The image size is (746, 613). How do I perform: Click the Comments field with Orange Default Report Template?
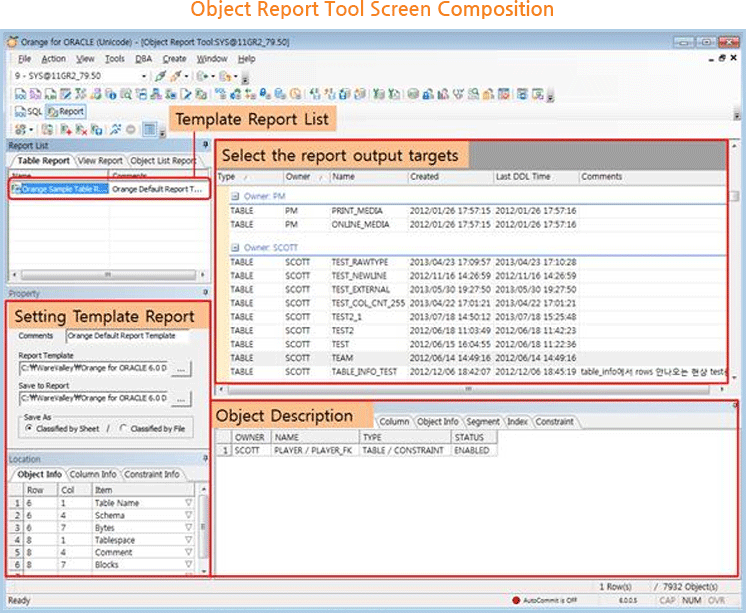tap(128, 336)
